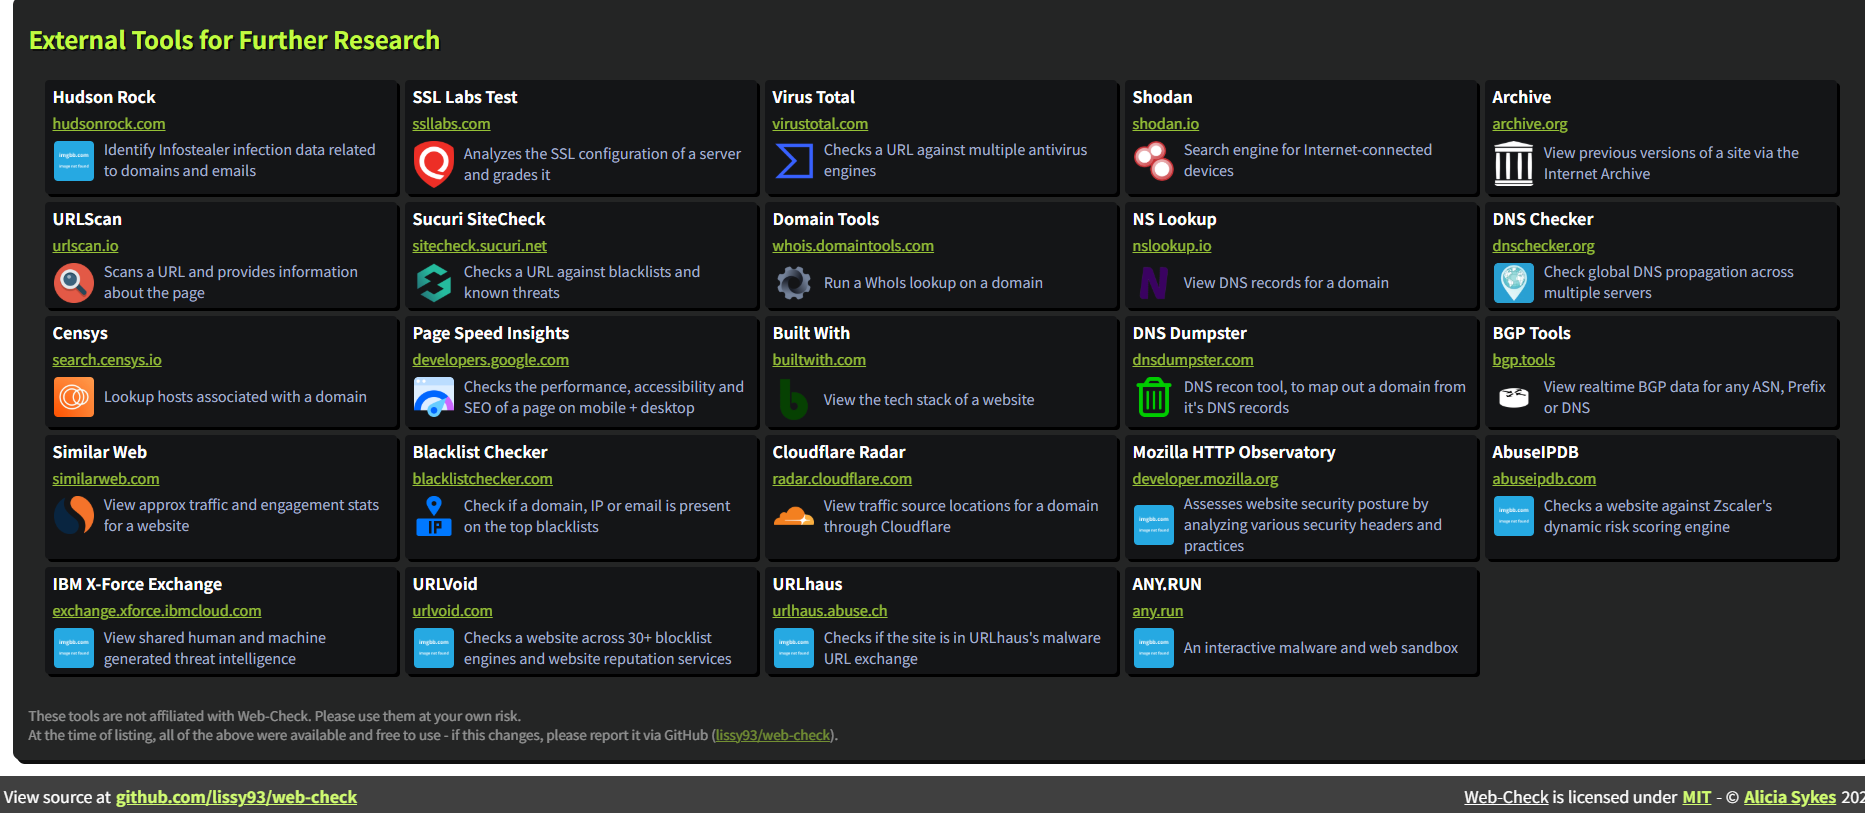
Task: Click the Blacklist Checker IP pin icon
Action: point(434,516)
